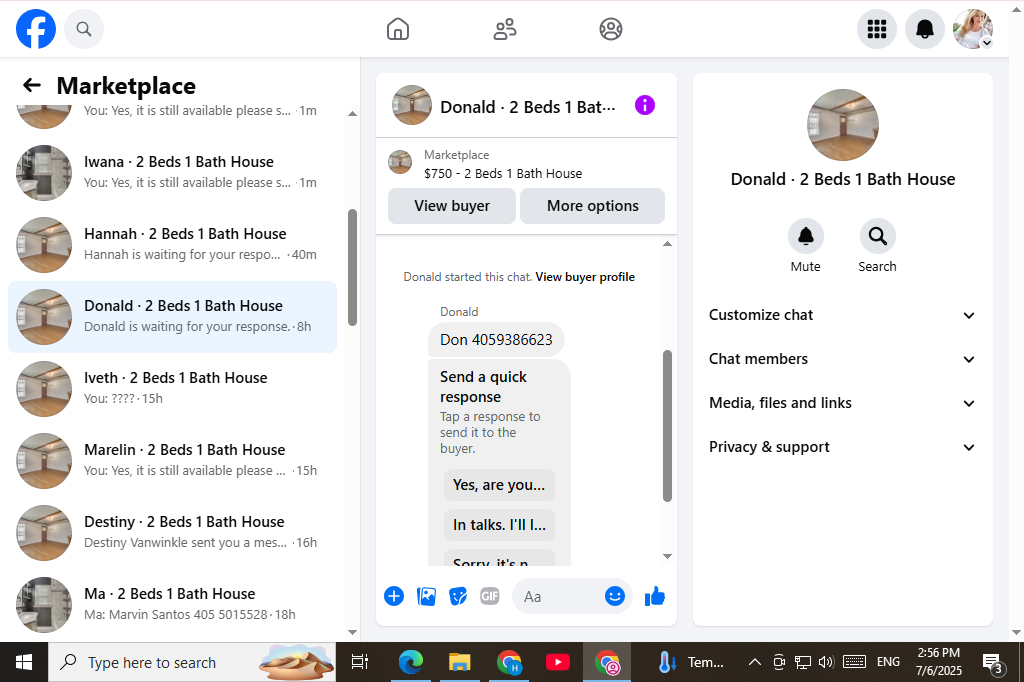Choose a sticker icon
Viewport: 1024px width, 682px height.
tap(458, 596)
